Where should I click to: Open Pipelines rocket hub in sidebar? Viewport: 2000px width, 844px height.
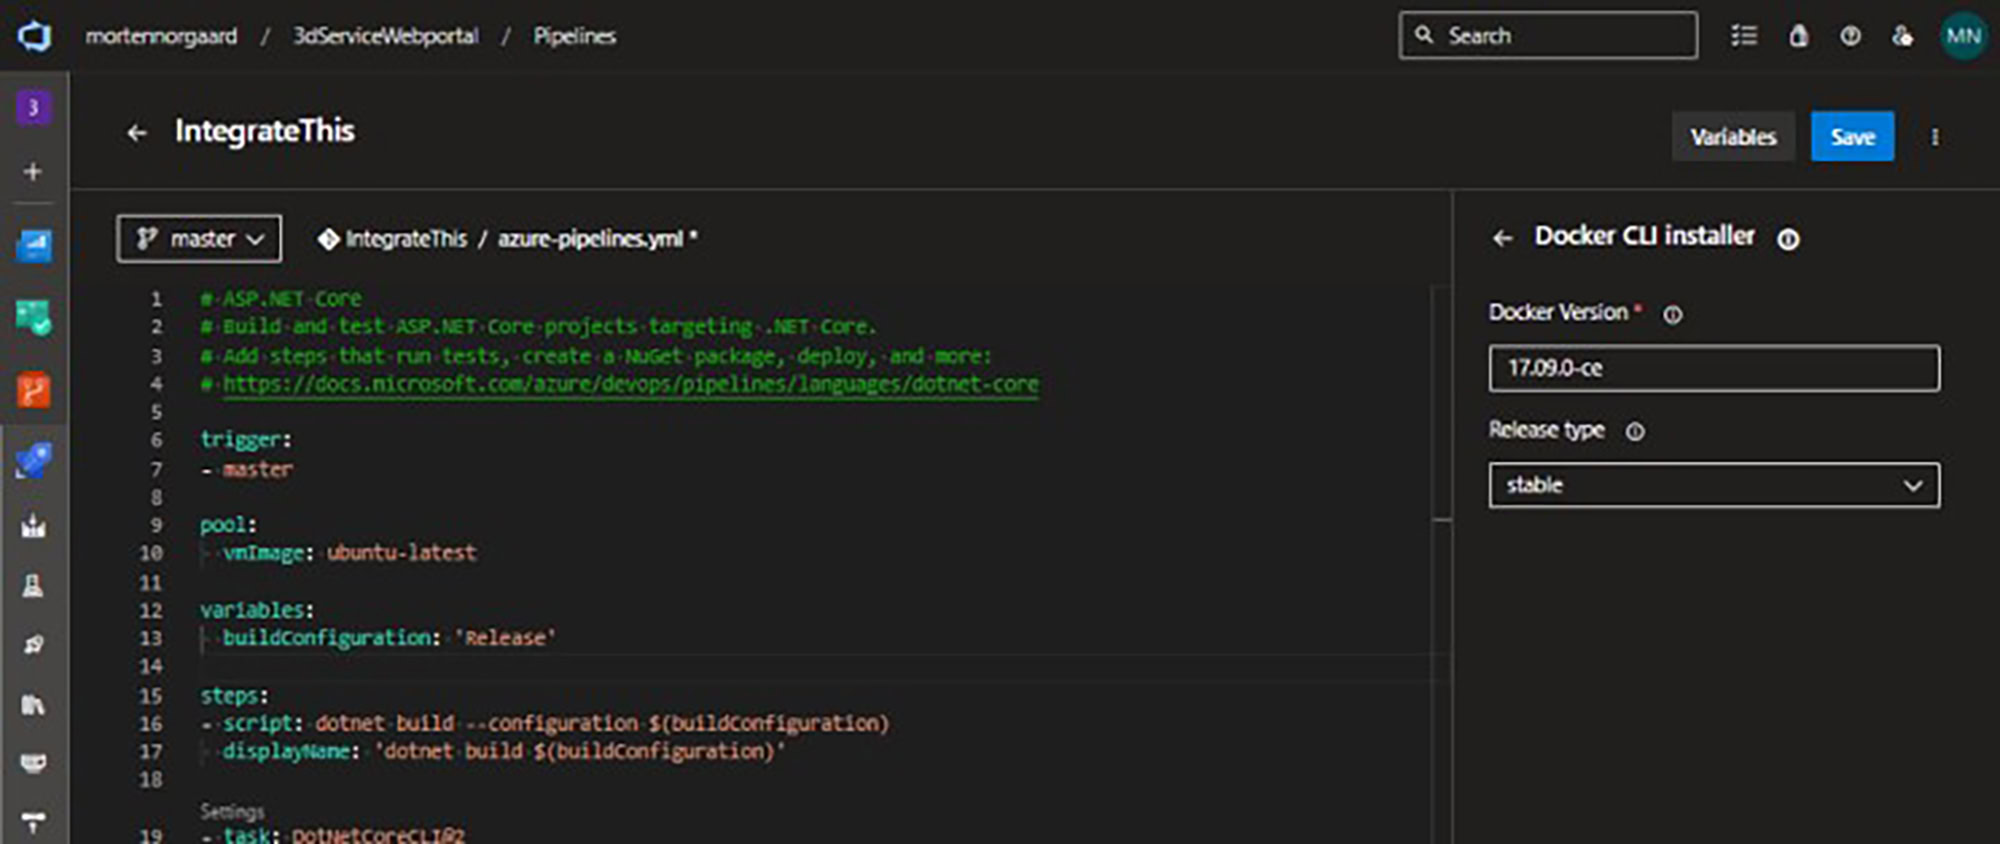(x=33, y=461)
